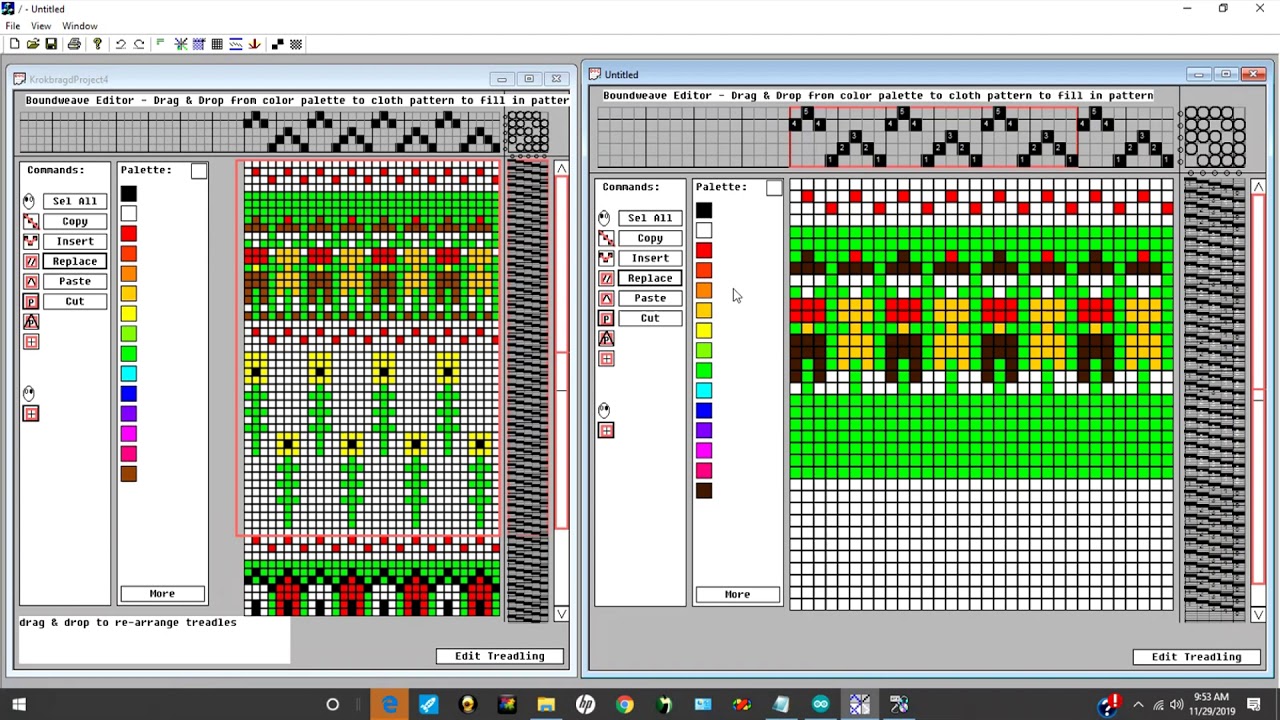
Task: Click the Paste button in the Krokbragd window
Action: [x=75, y=281]
